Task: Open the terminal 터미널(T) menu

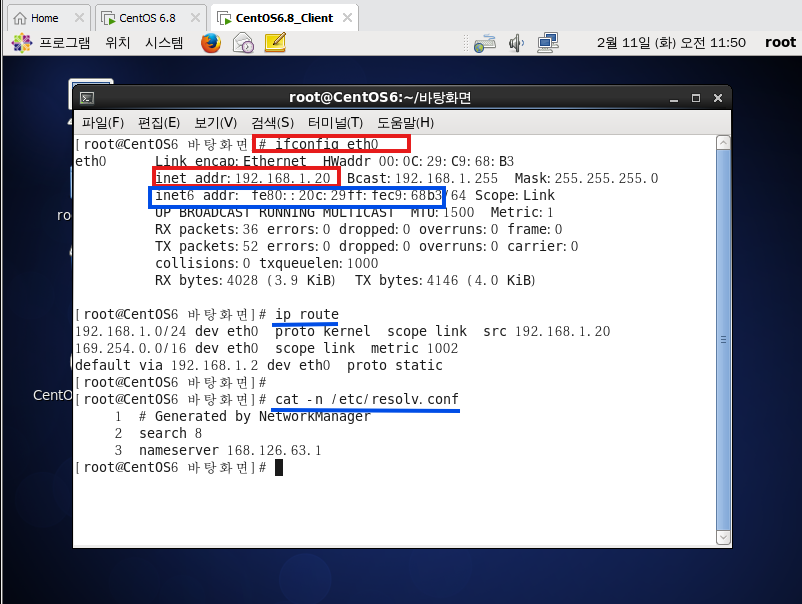Action: pos(335,123)
